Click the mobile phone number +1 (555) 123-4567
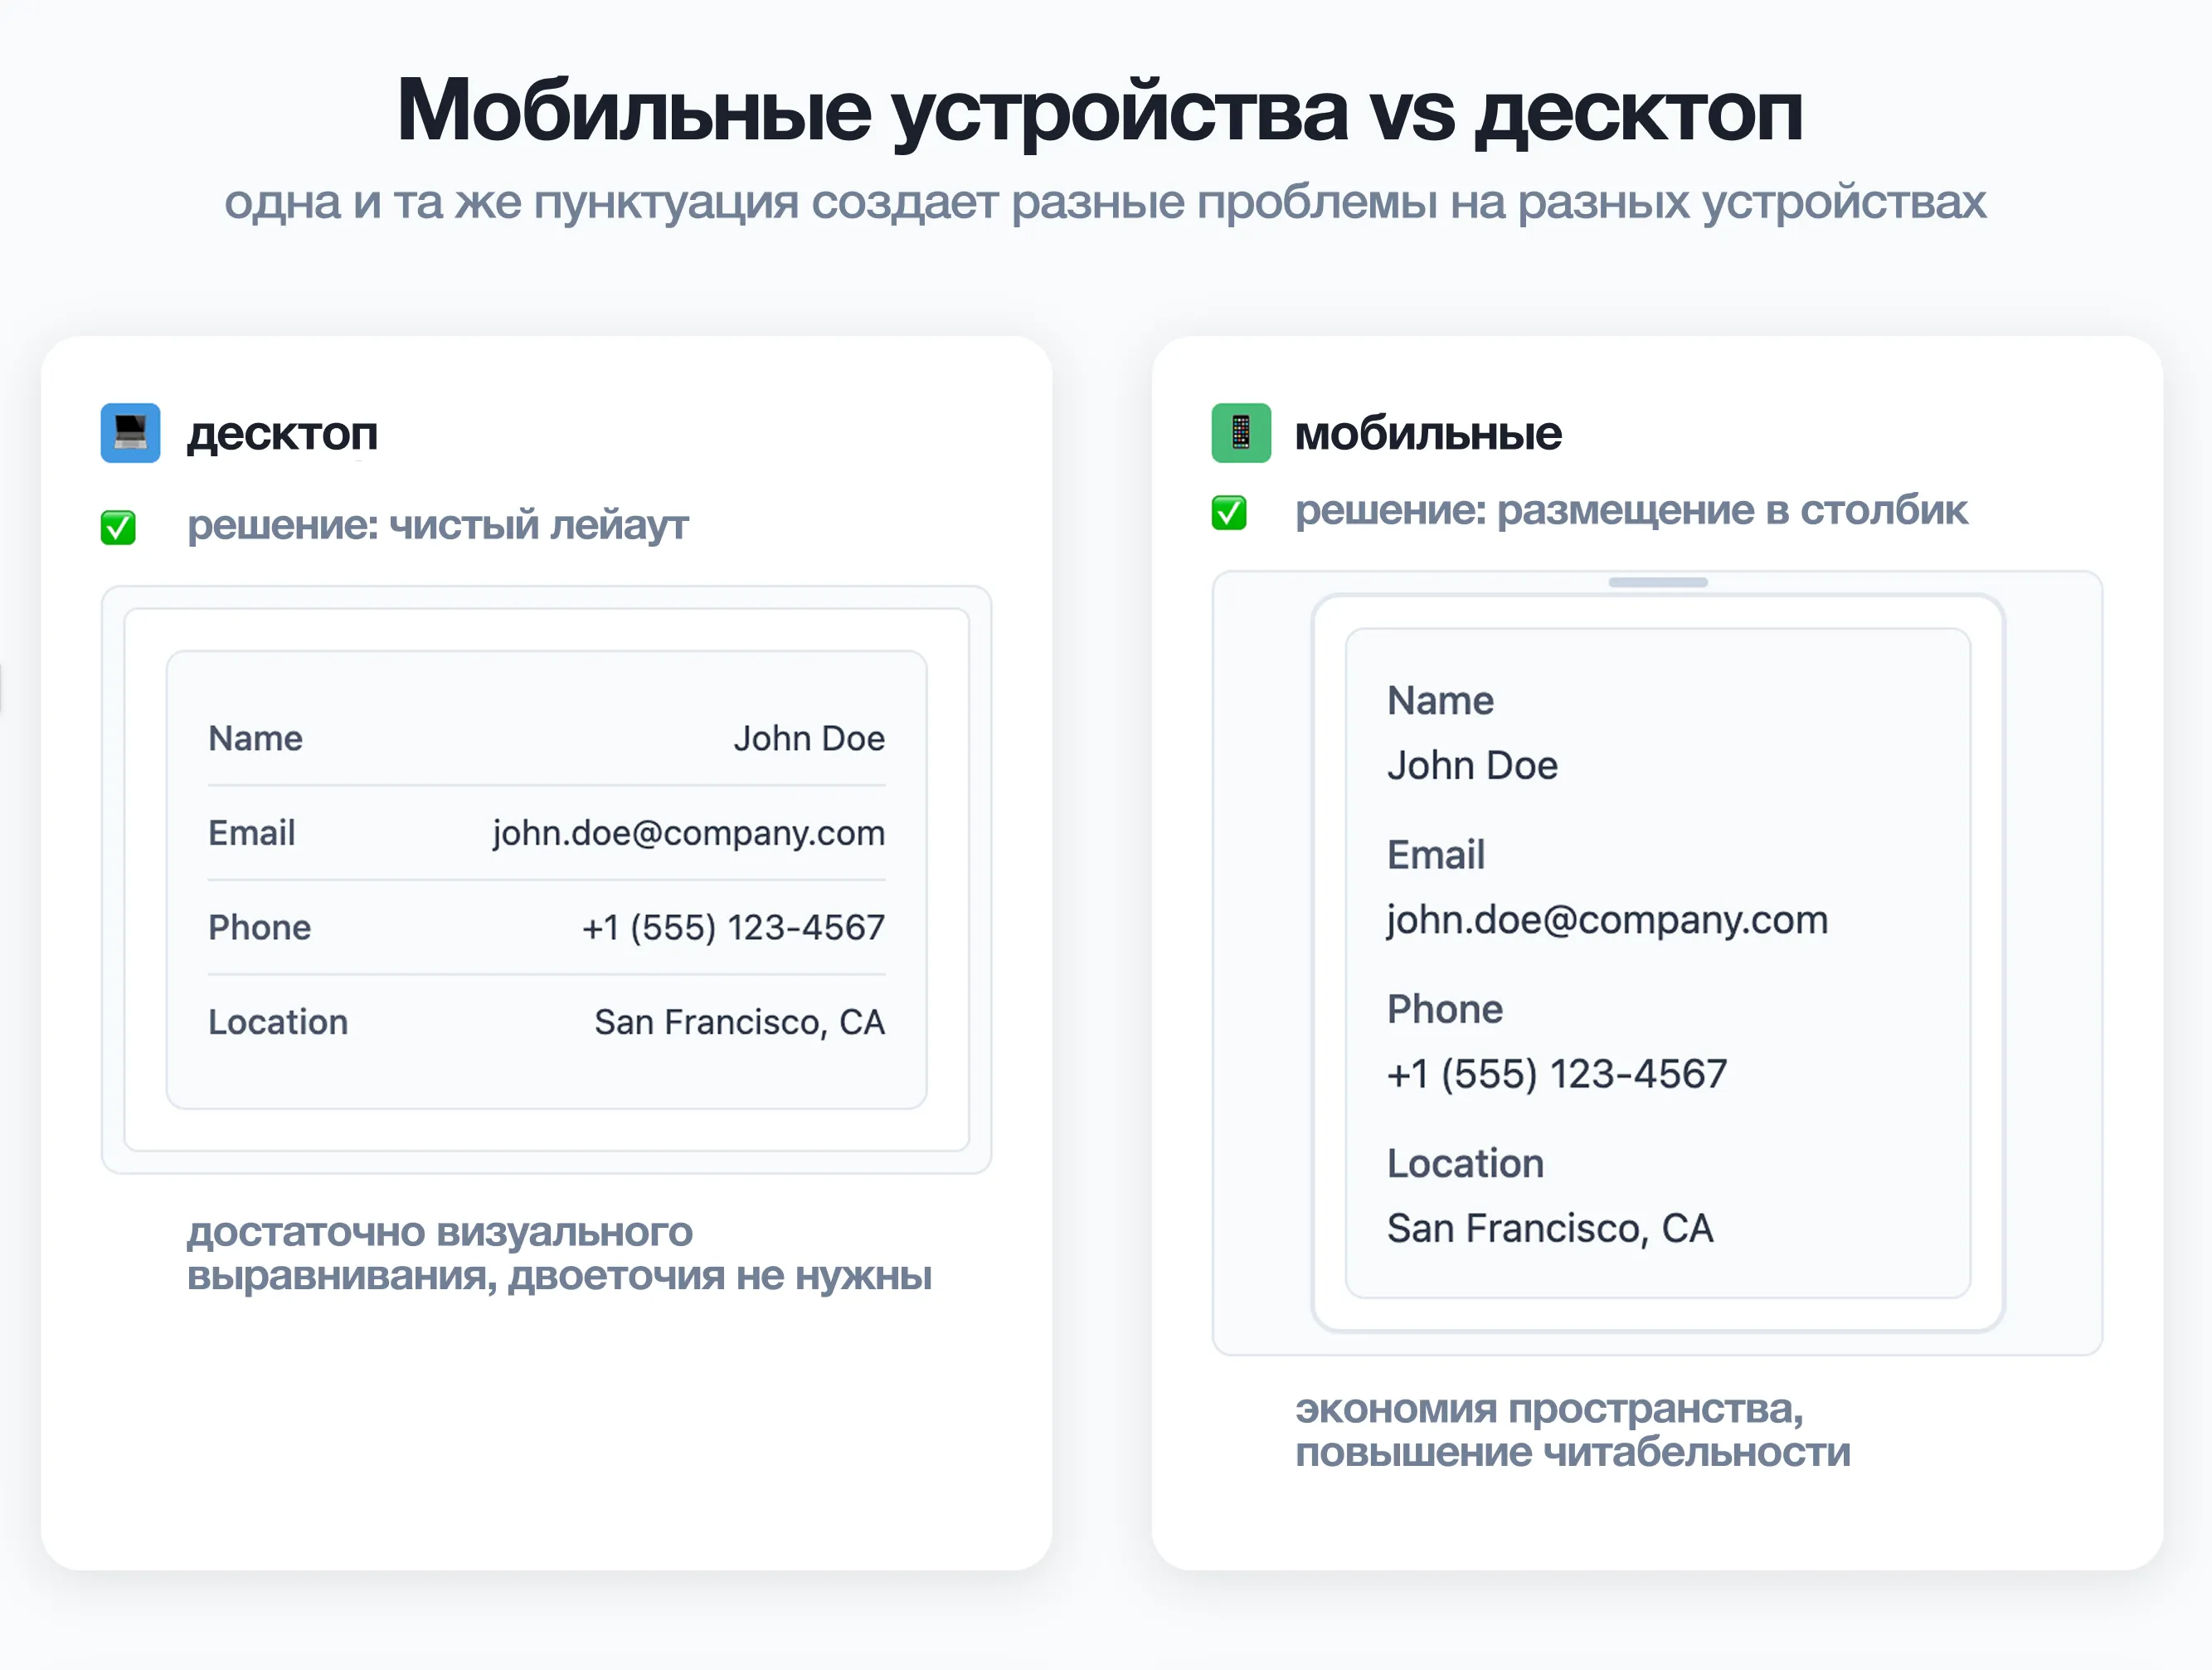 click(x=1556, y=1074)
